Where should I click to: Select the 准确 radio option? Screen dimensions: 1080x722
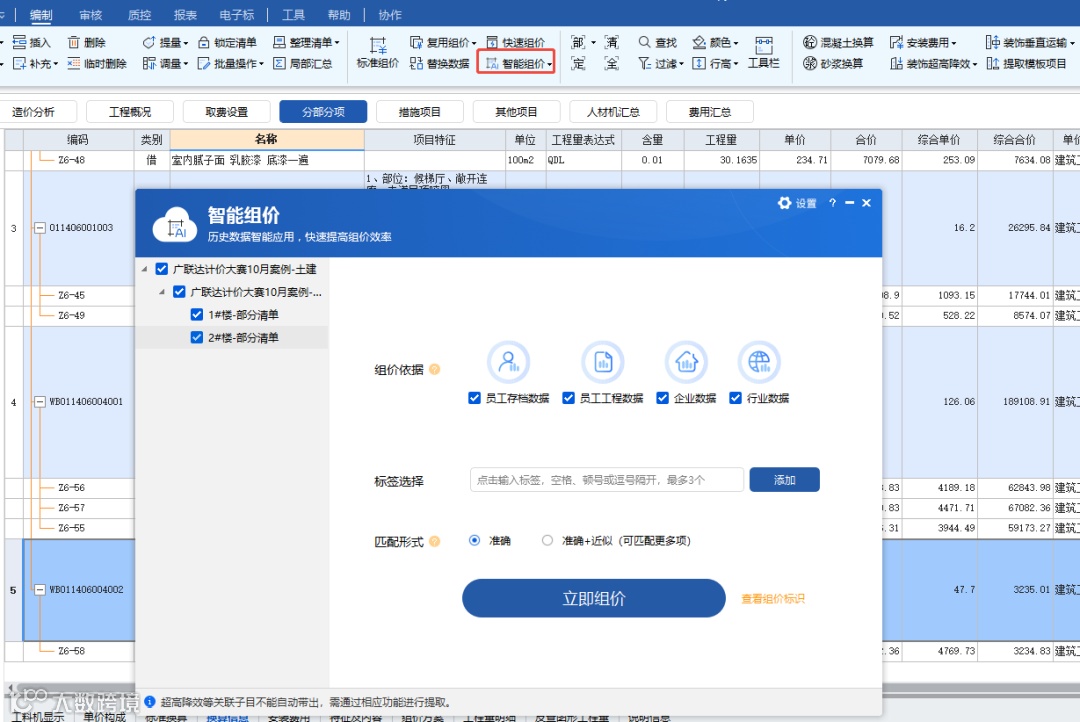coord(474,540)
